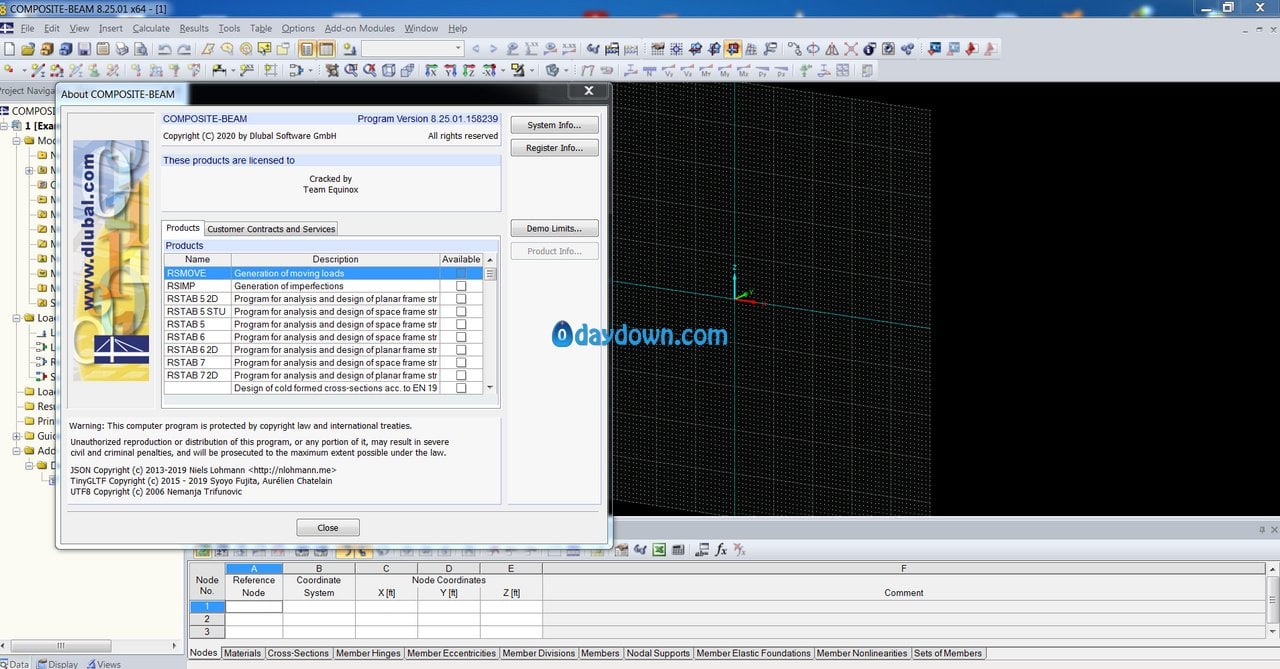The image size is (1280, 669).
Task: Click the Save file toolbar icon
Action: pos(84,49)
